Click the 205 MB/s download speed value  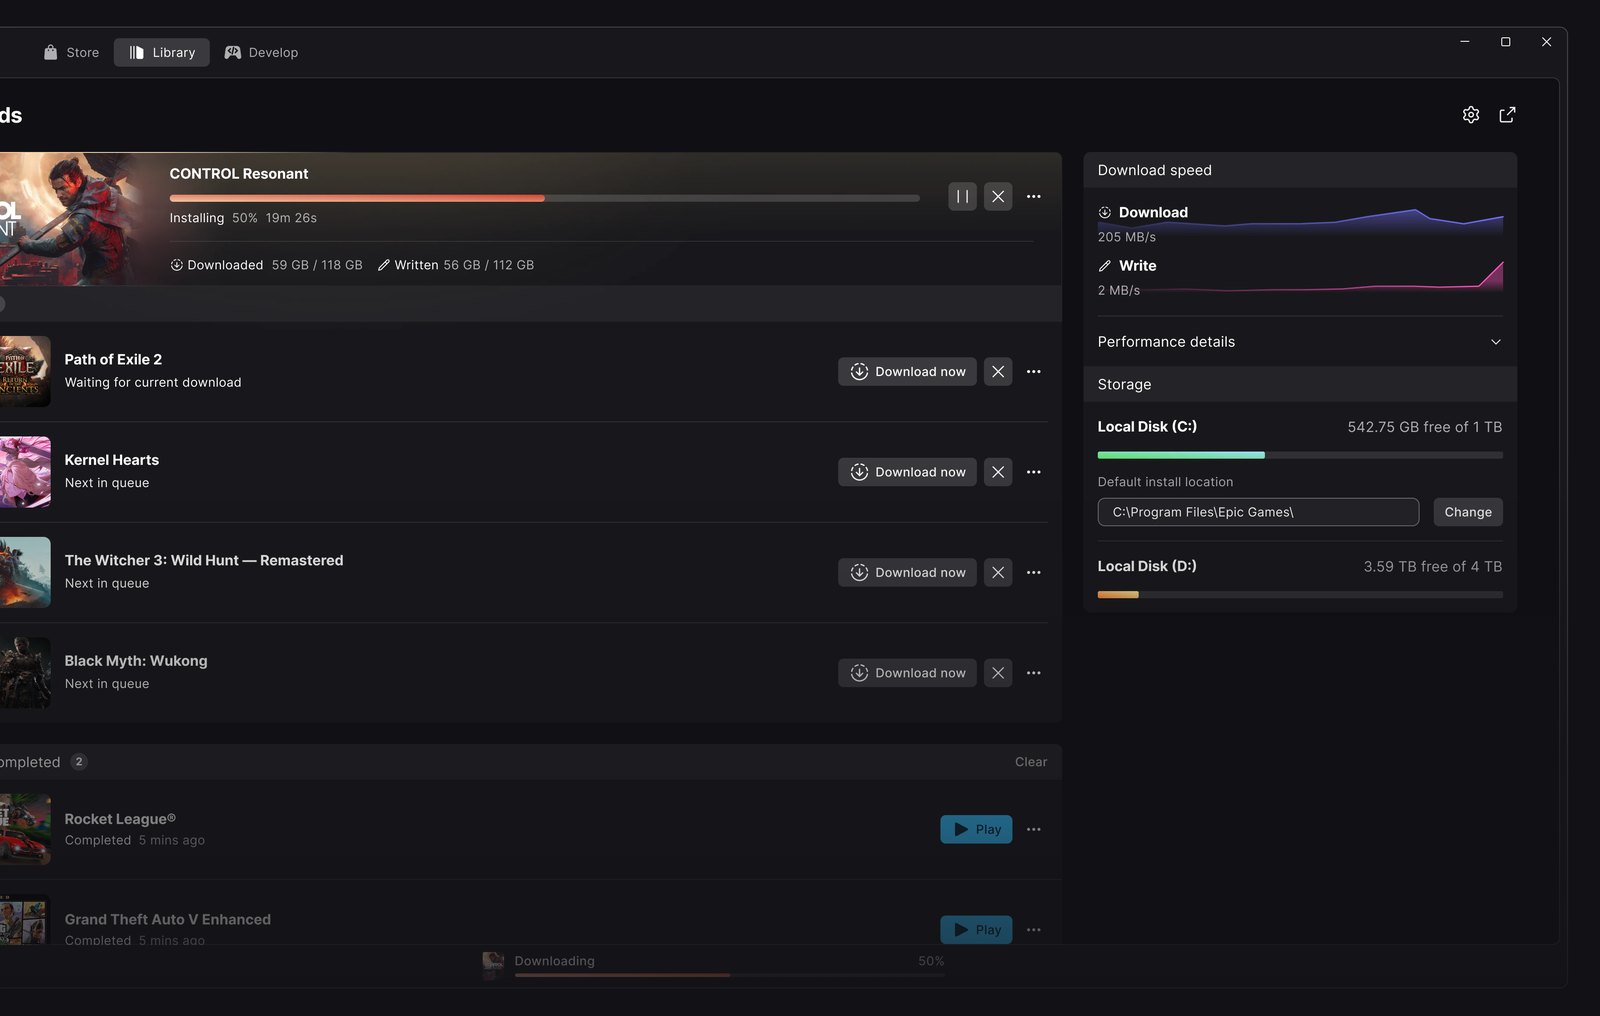(x=1126, y=237)
